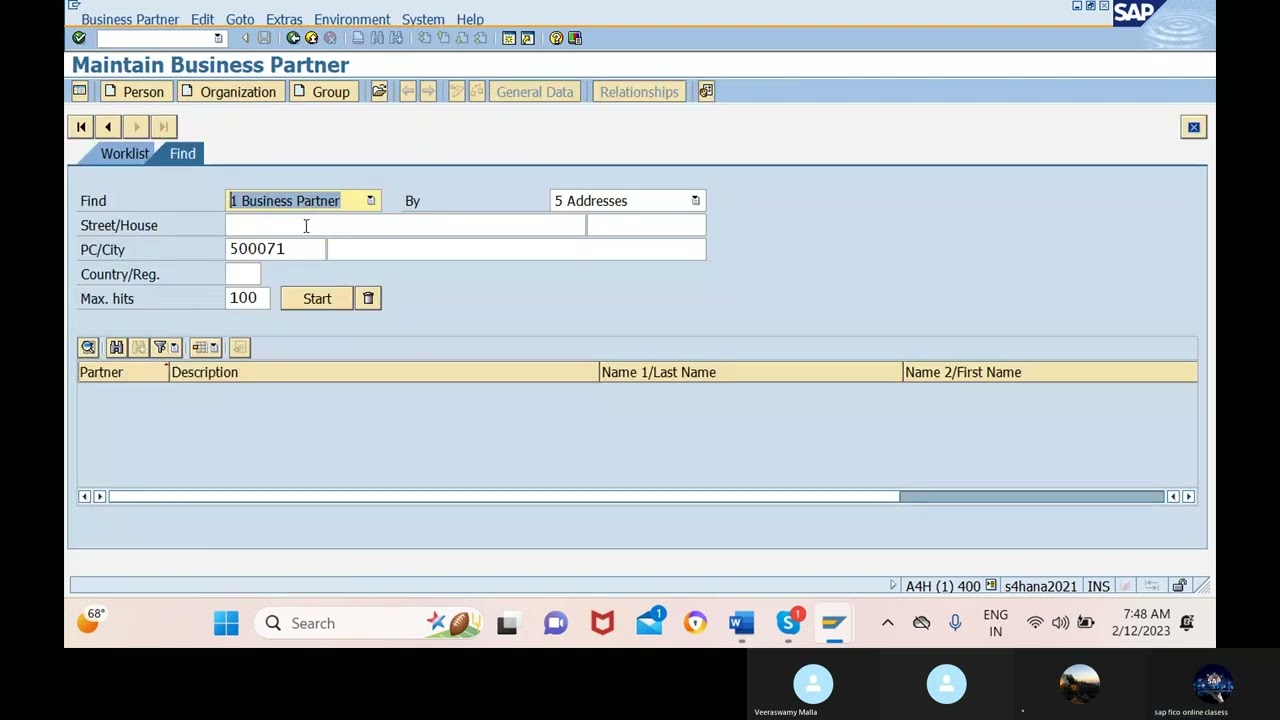Select the Find tab
Screen dimensions: 1280x720
(x=182, y=154)
